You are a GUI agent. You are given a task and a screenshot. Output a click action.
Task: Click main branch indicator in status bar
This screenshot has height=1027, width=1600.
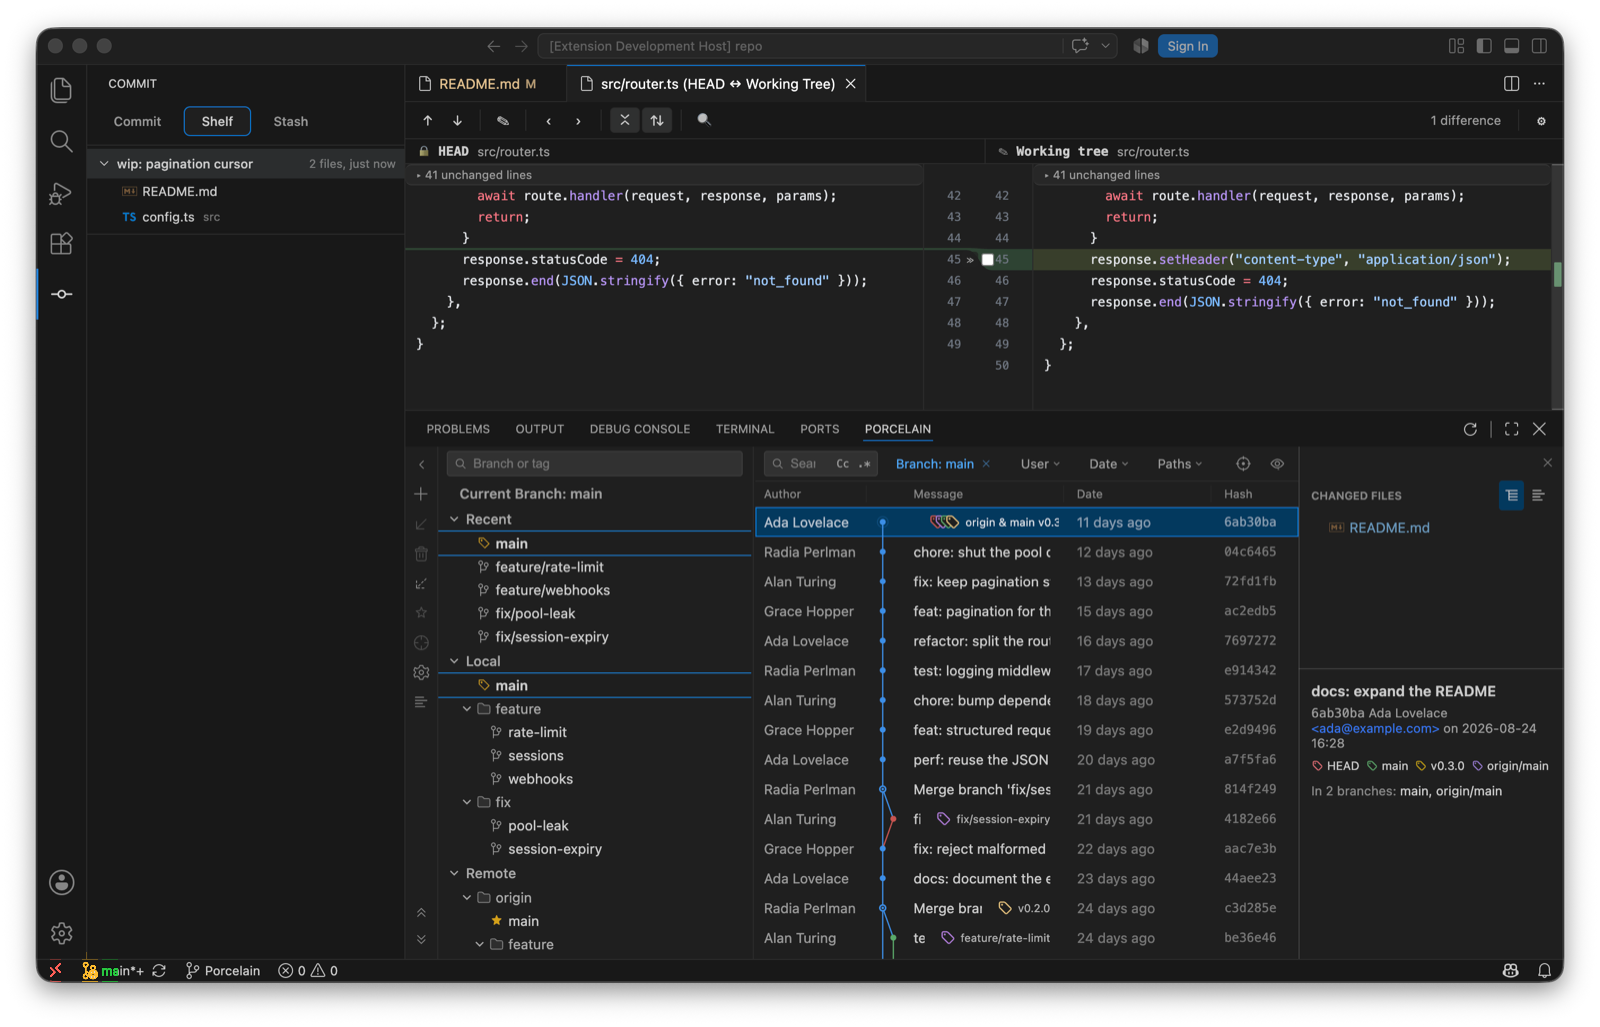[x=113, y=971]
